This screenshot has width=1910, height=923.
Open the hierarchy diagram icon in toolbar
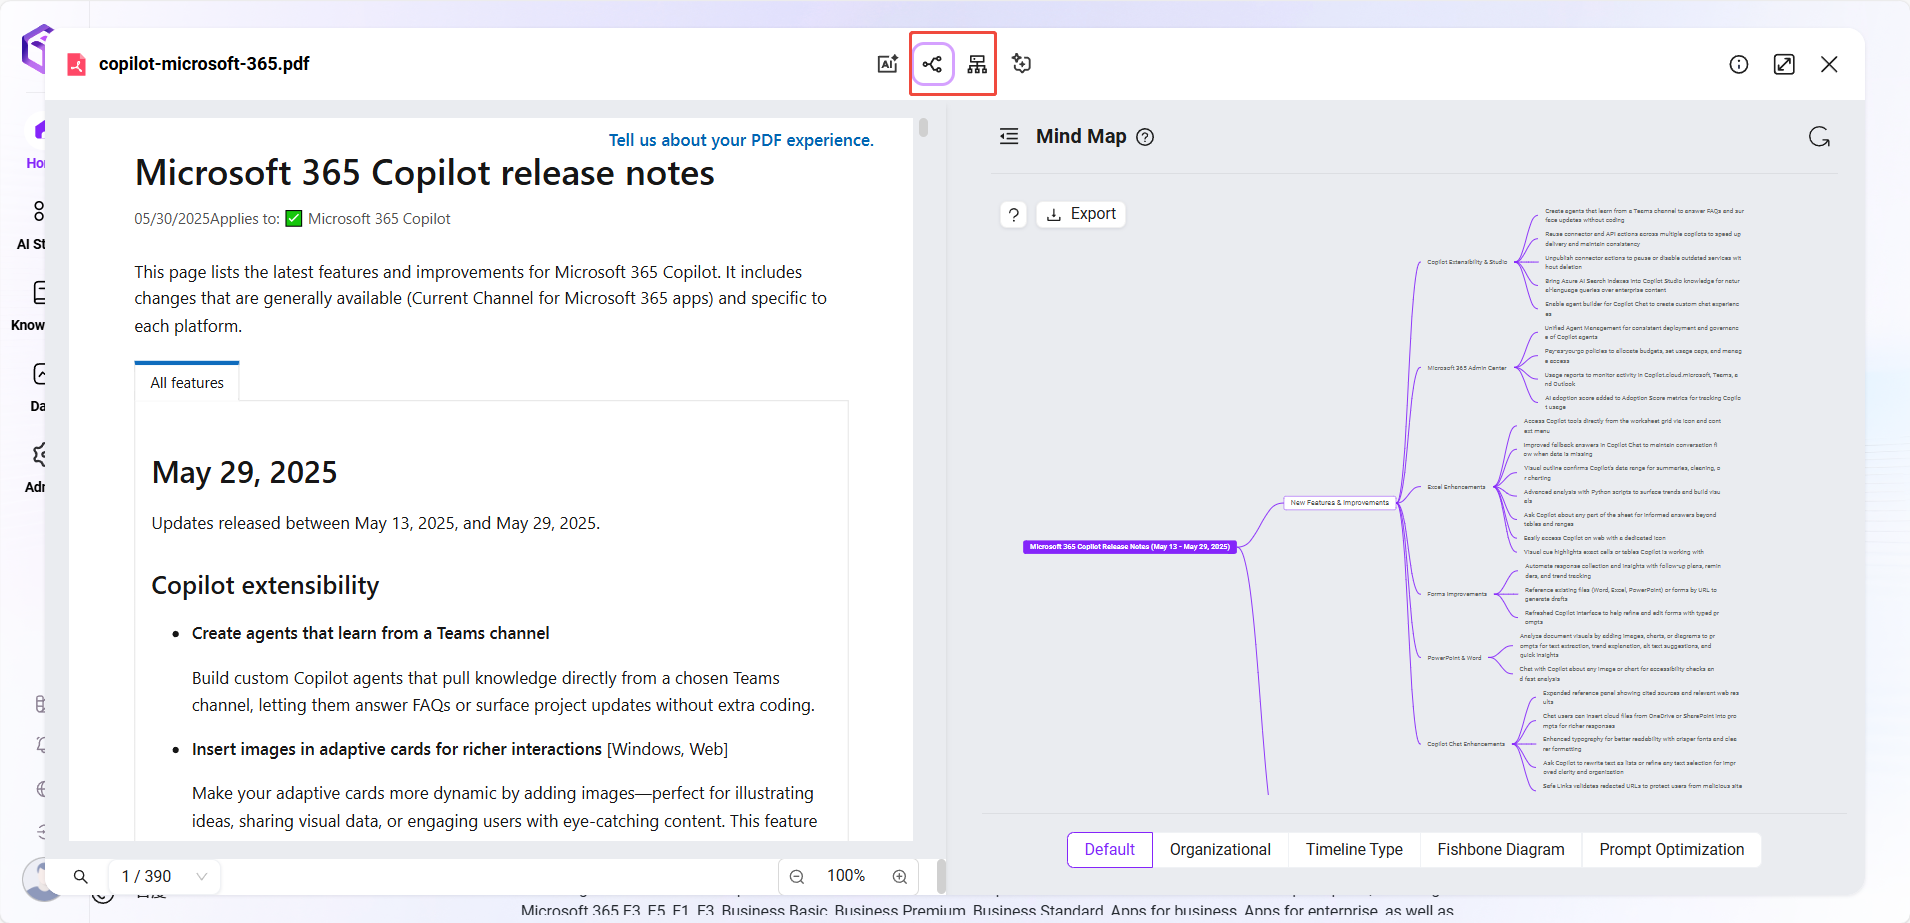[x=977, y=64]
